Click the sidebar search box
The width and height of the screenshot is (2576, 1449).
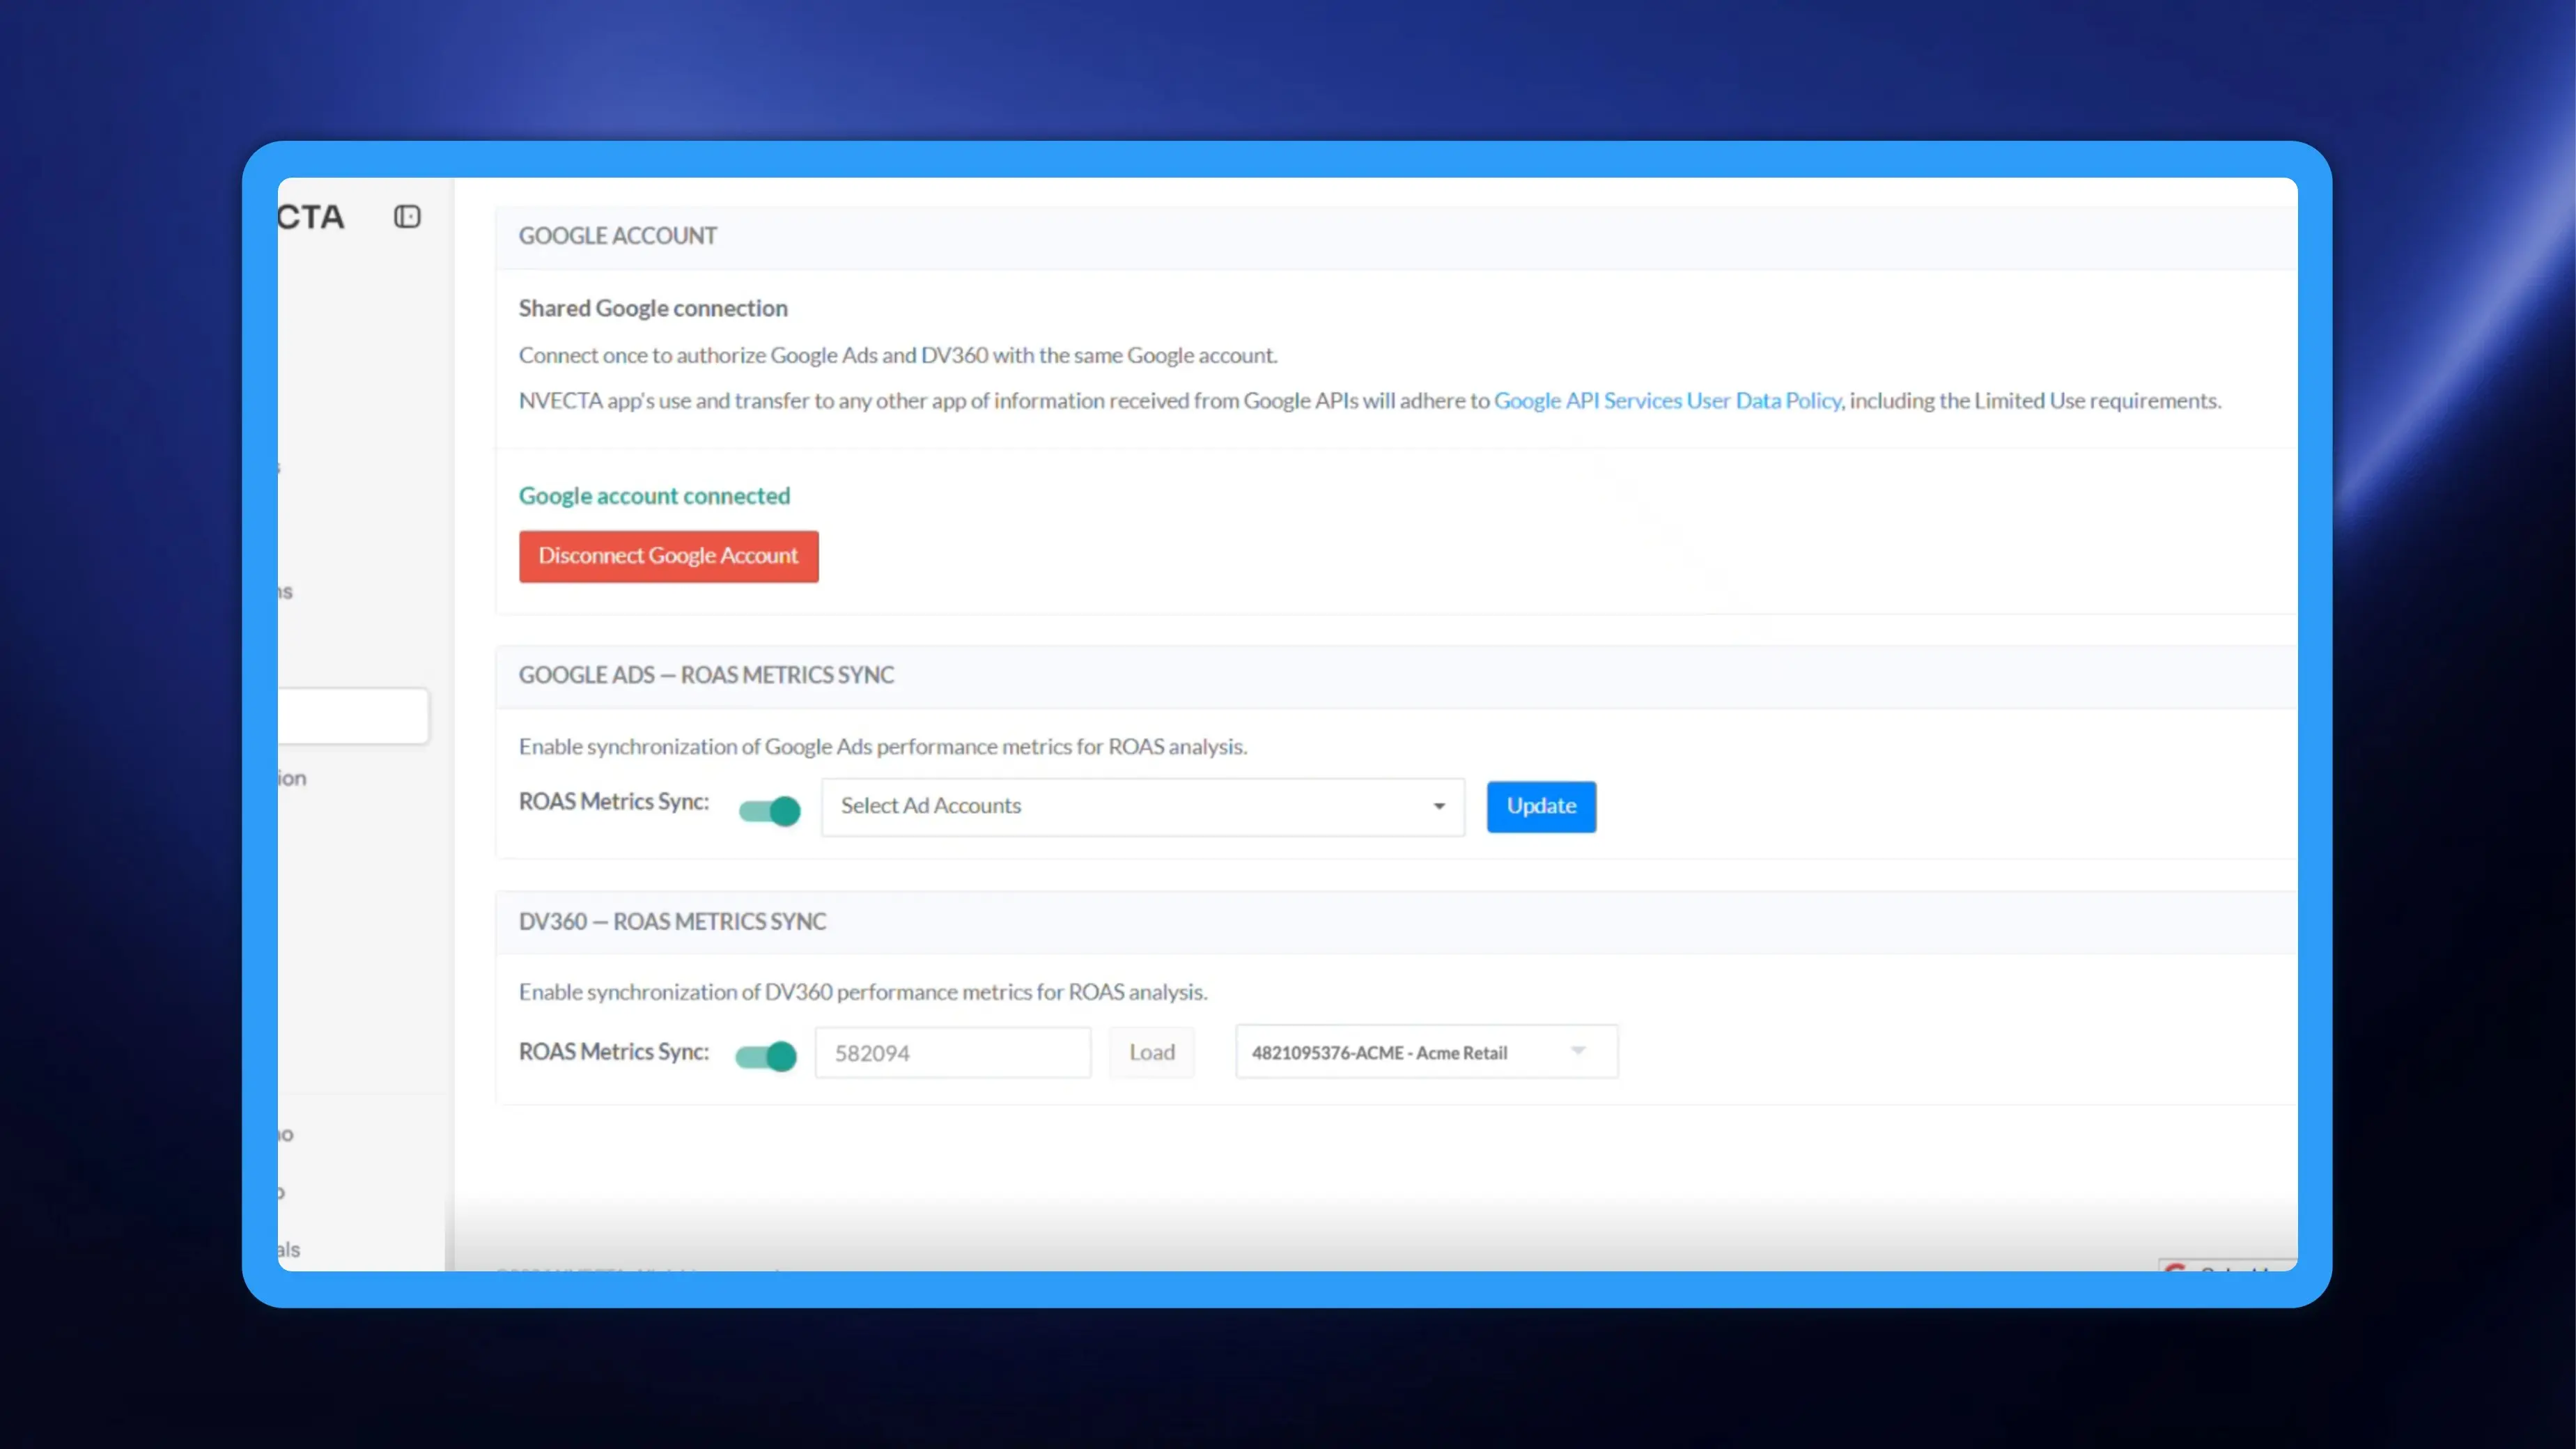(353, 716)
